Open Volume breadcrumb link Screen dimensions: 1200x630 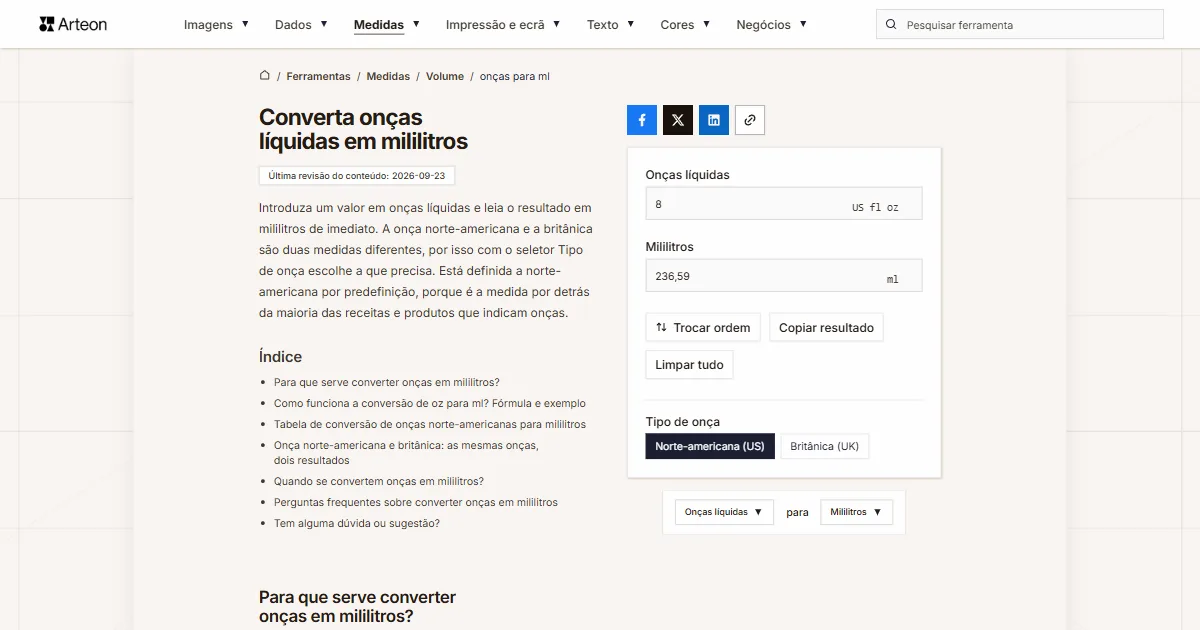pyautogui.click(x=445, y=76)
